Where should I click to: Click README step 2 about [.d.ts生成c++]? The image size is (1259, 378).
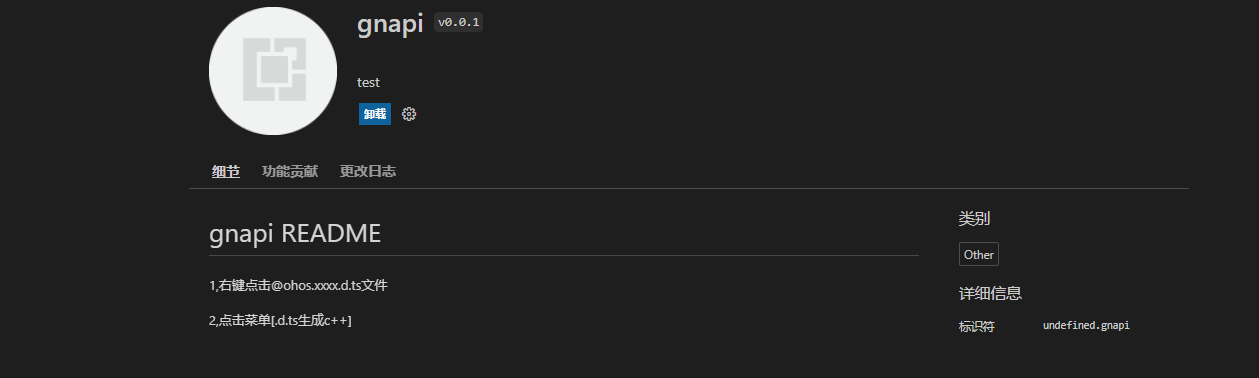(x=280, y=320)
